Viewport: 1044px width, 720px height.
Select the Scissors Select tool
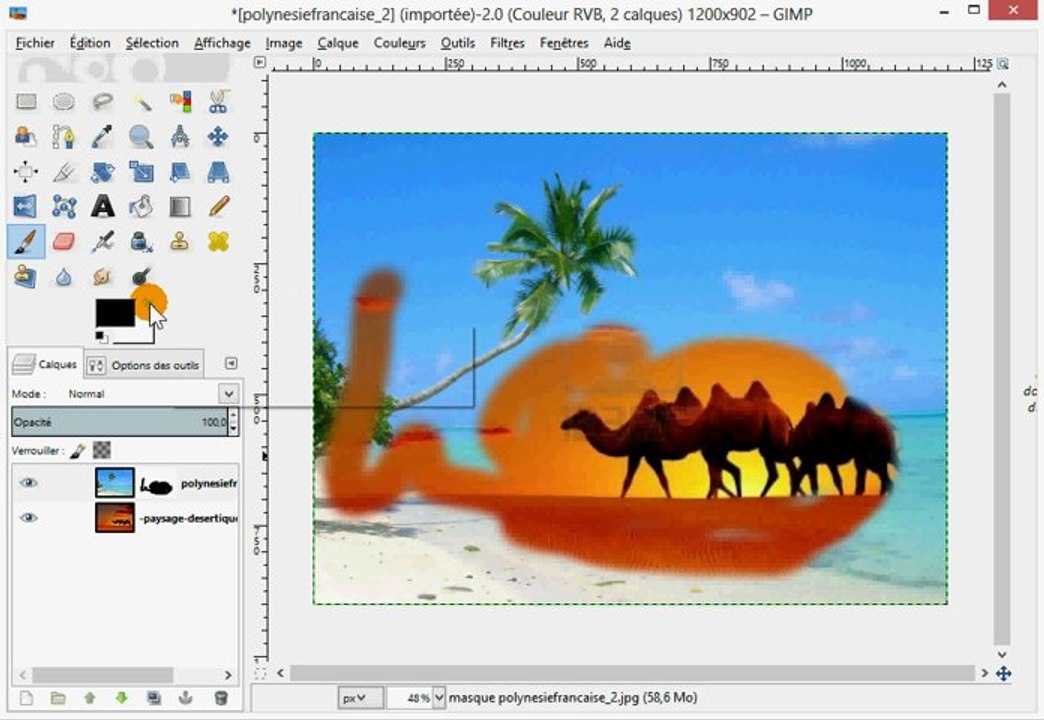point(218,101)
